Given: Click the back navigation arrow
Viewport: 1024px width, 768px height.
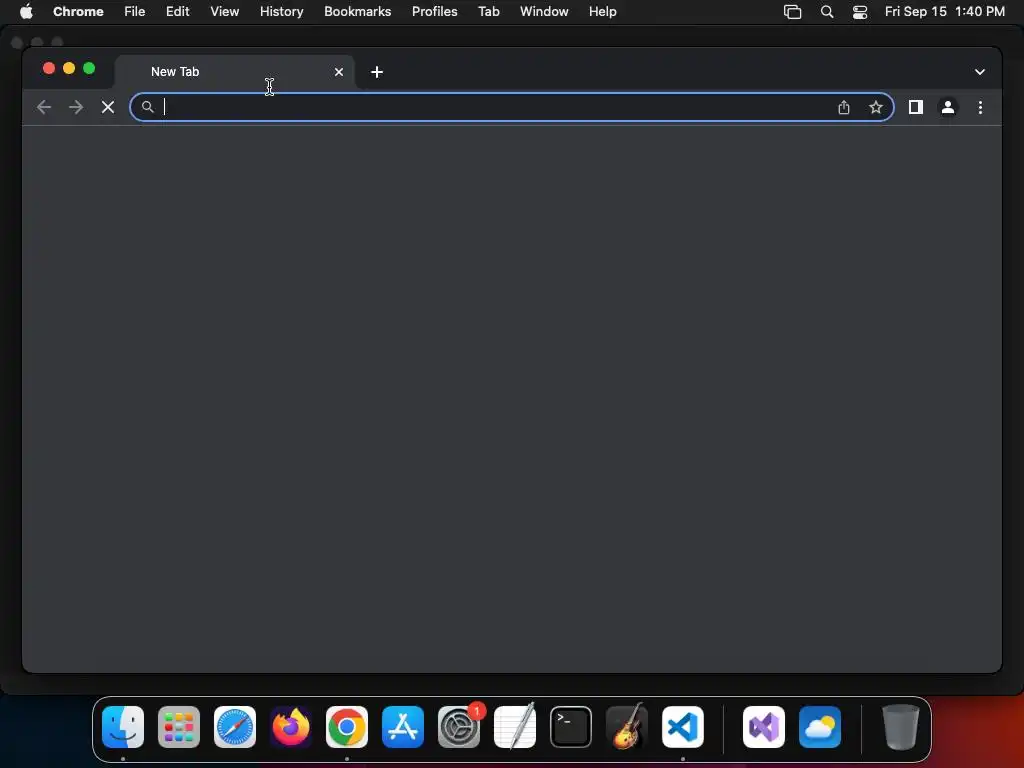Looking at the screenshot, I should coord(44,107).
